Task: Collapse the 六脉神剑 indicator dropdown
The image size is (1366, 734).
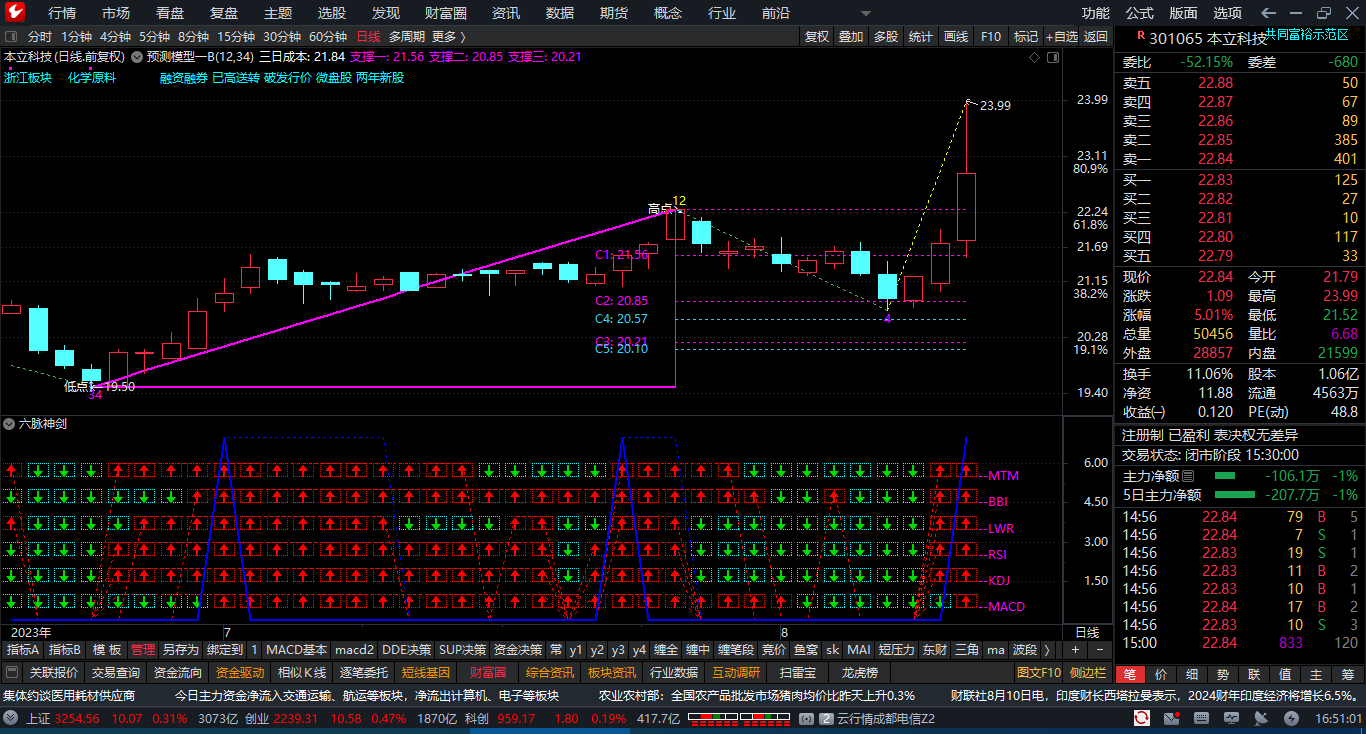Action: (9, 424)
